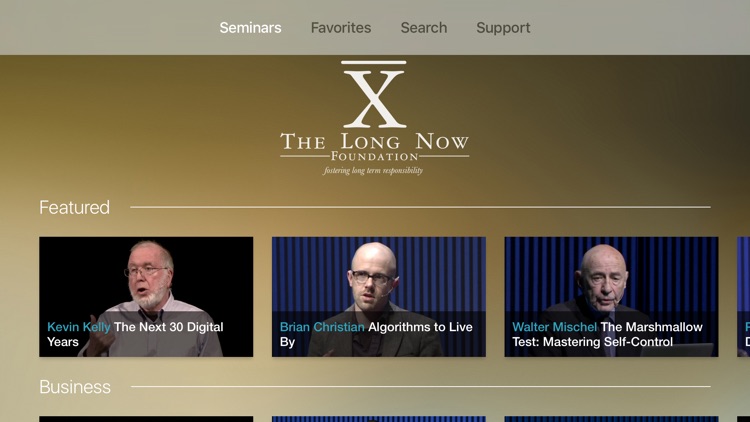This screenshot has width=750, height=422.
Task: Click the Long Now X logo
Action: click(374, 94)
